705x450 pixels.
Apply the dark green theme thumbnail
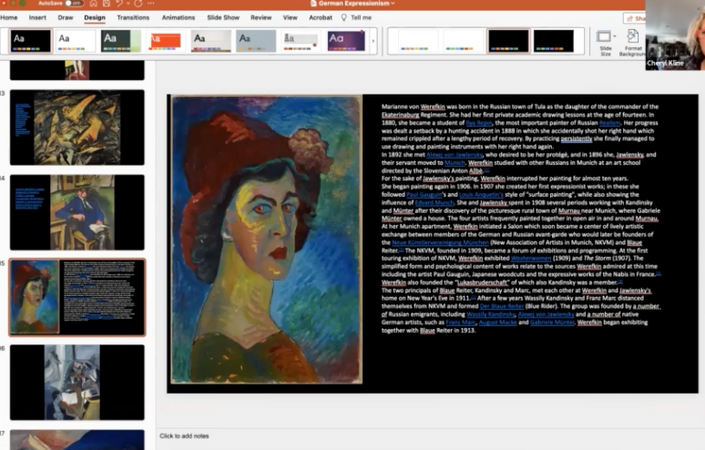[121, 41]
